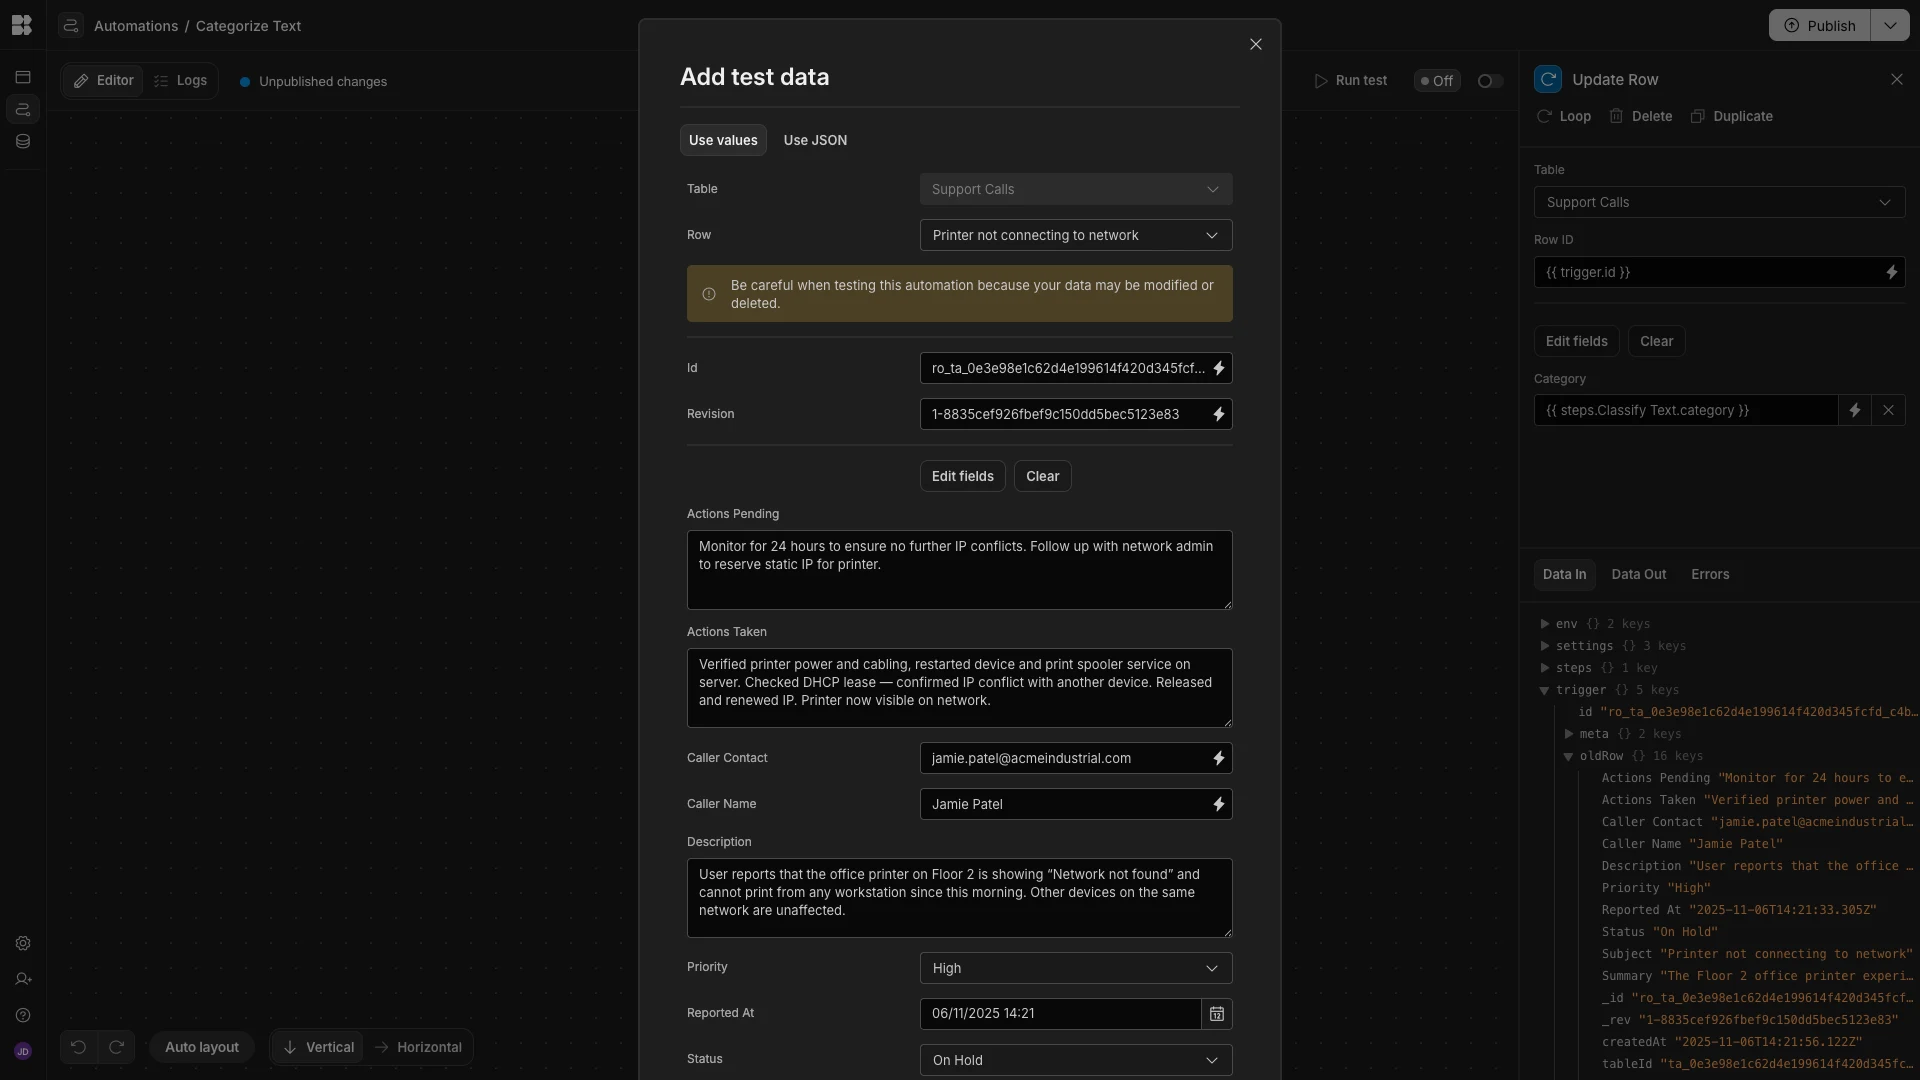Open the Row dropdown selector
Image resolution: width=1920 pixels, height=1080 pixels.
tap(1075, 235)
